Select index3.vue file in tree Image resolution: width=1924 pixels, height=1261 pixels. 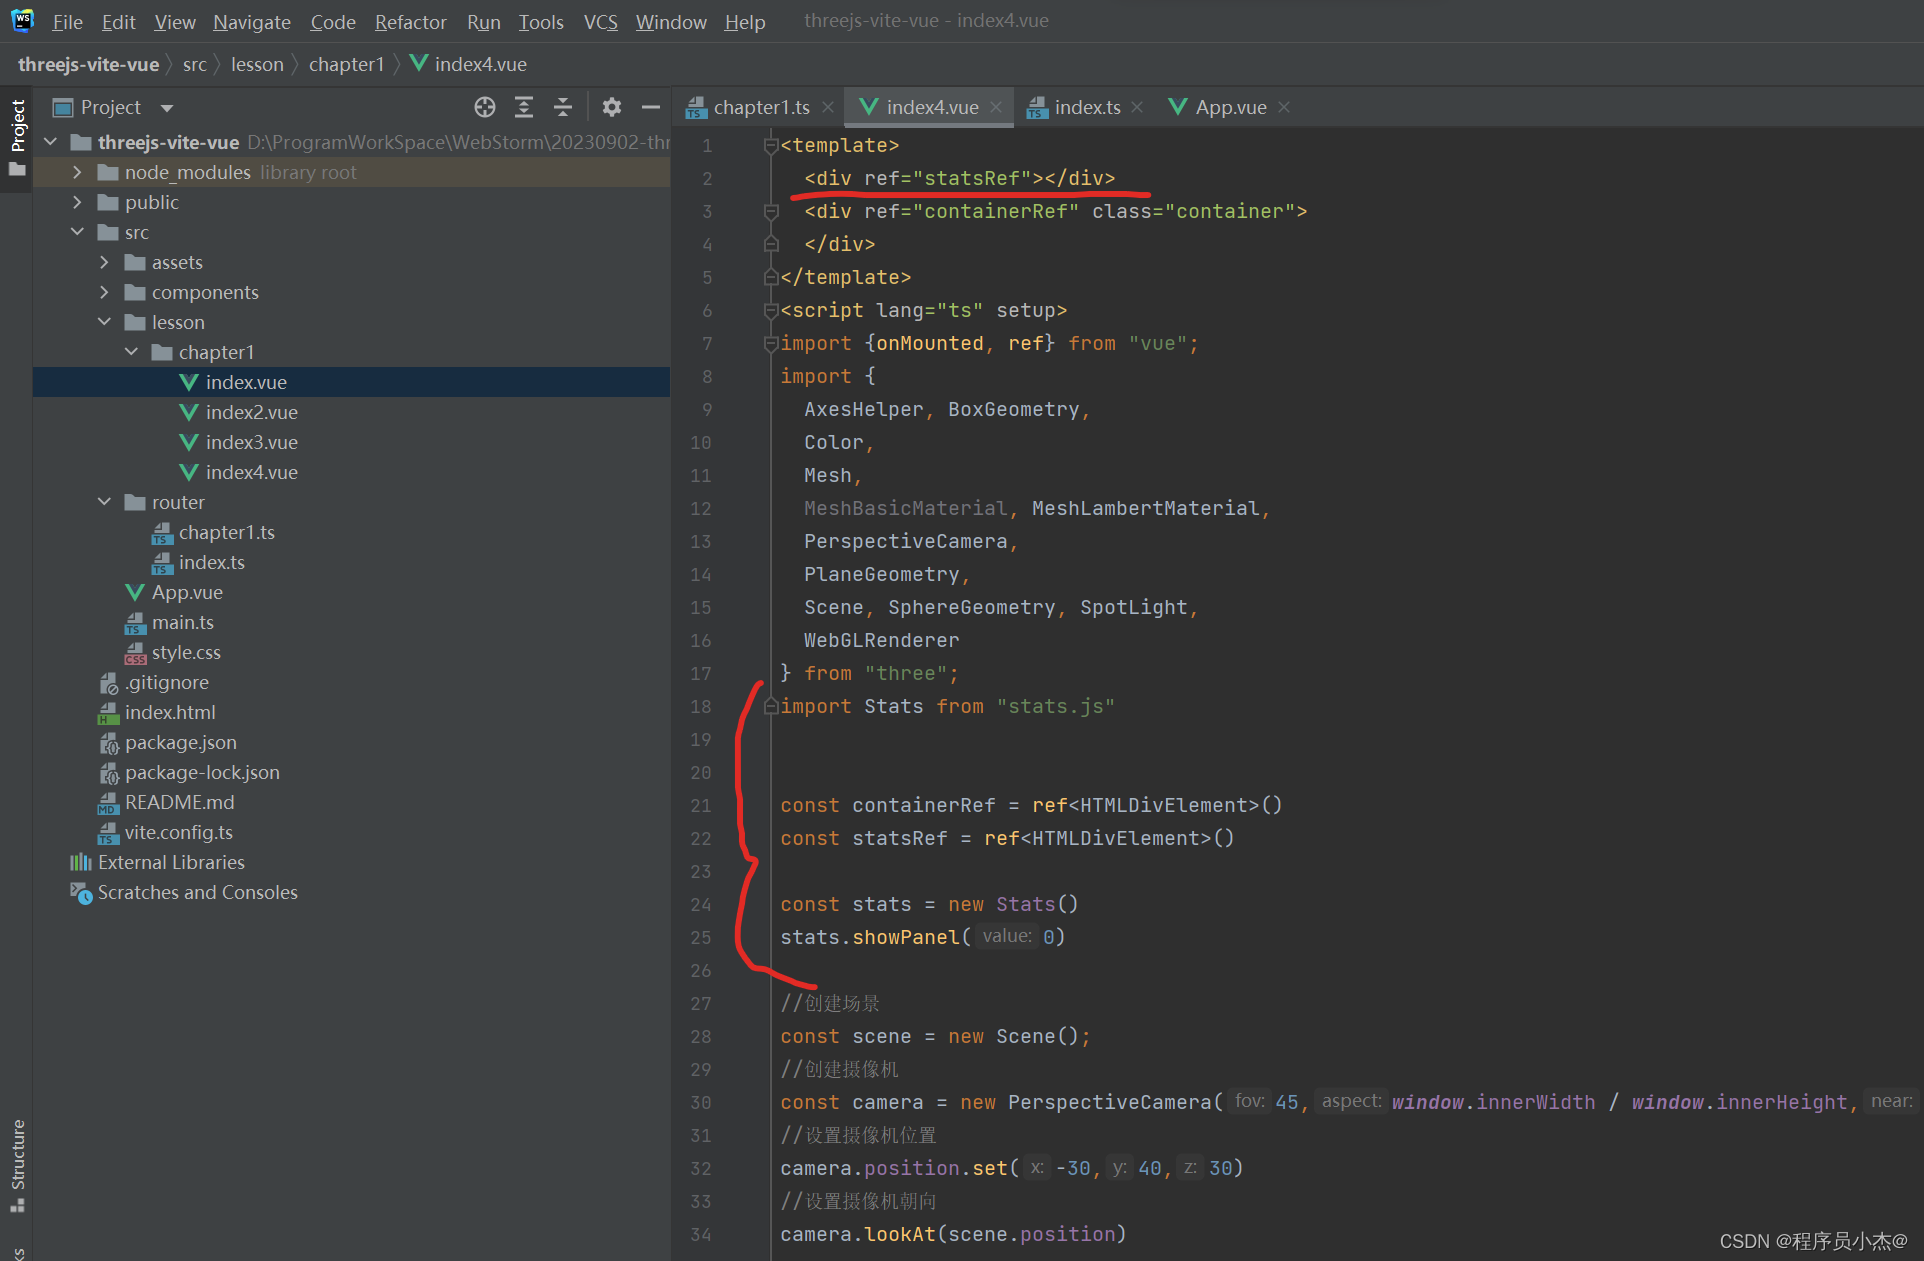(251, 442)
